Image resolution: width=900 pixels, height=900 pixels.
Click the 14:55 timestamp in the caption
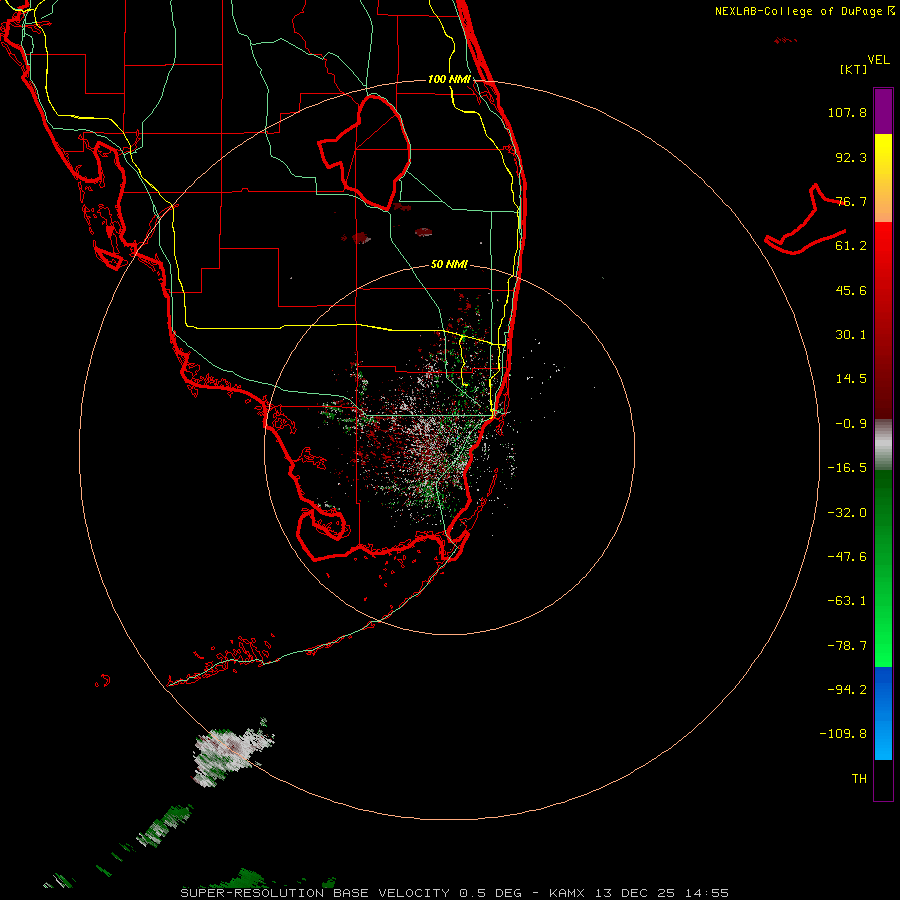(x=707, y=893)
